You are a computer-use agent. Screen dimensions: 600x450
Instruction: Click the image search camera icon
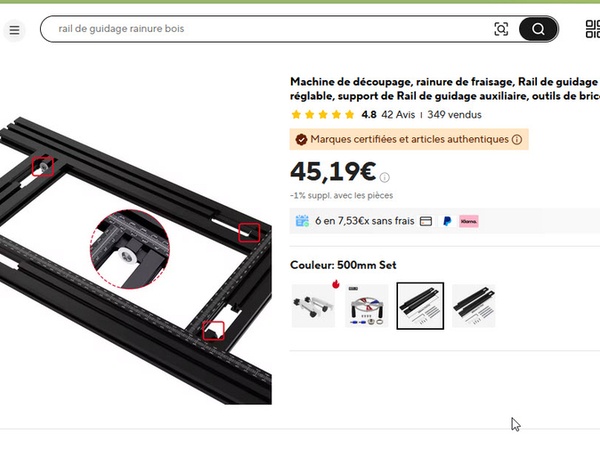tap(501, 29)
